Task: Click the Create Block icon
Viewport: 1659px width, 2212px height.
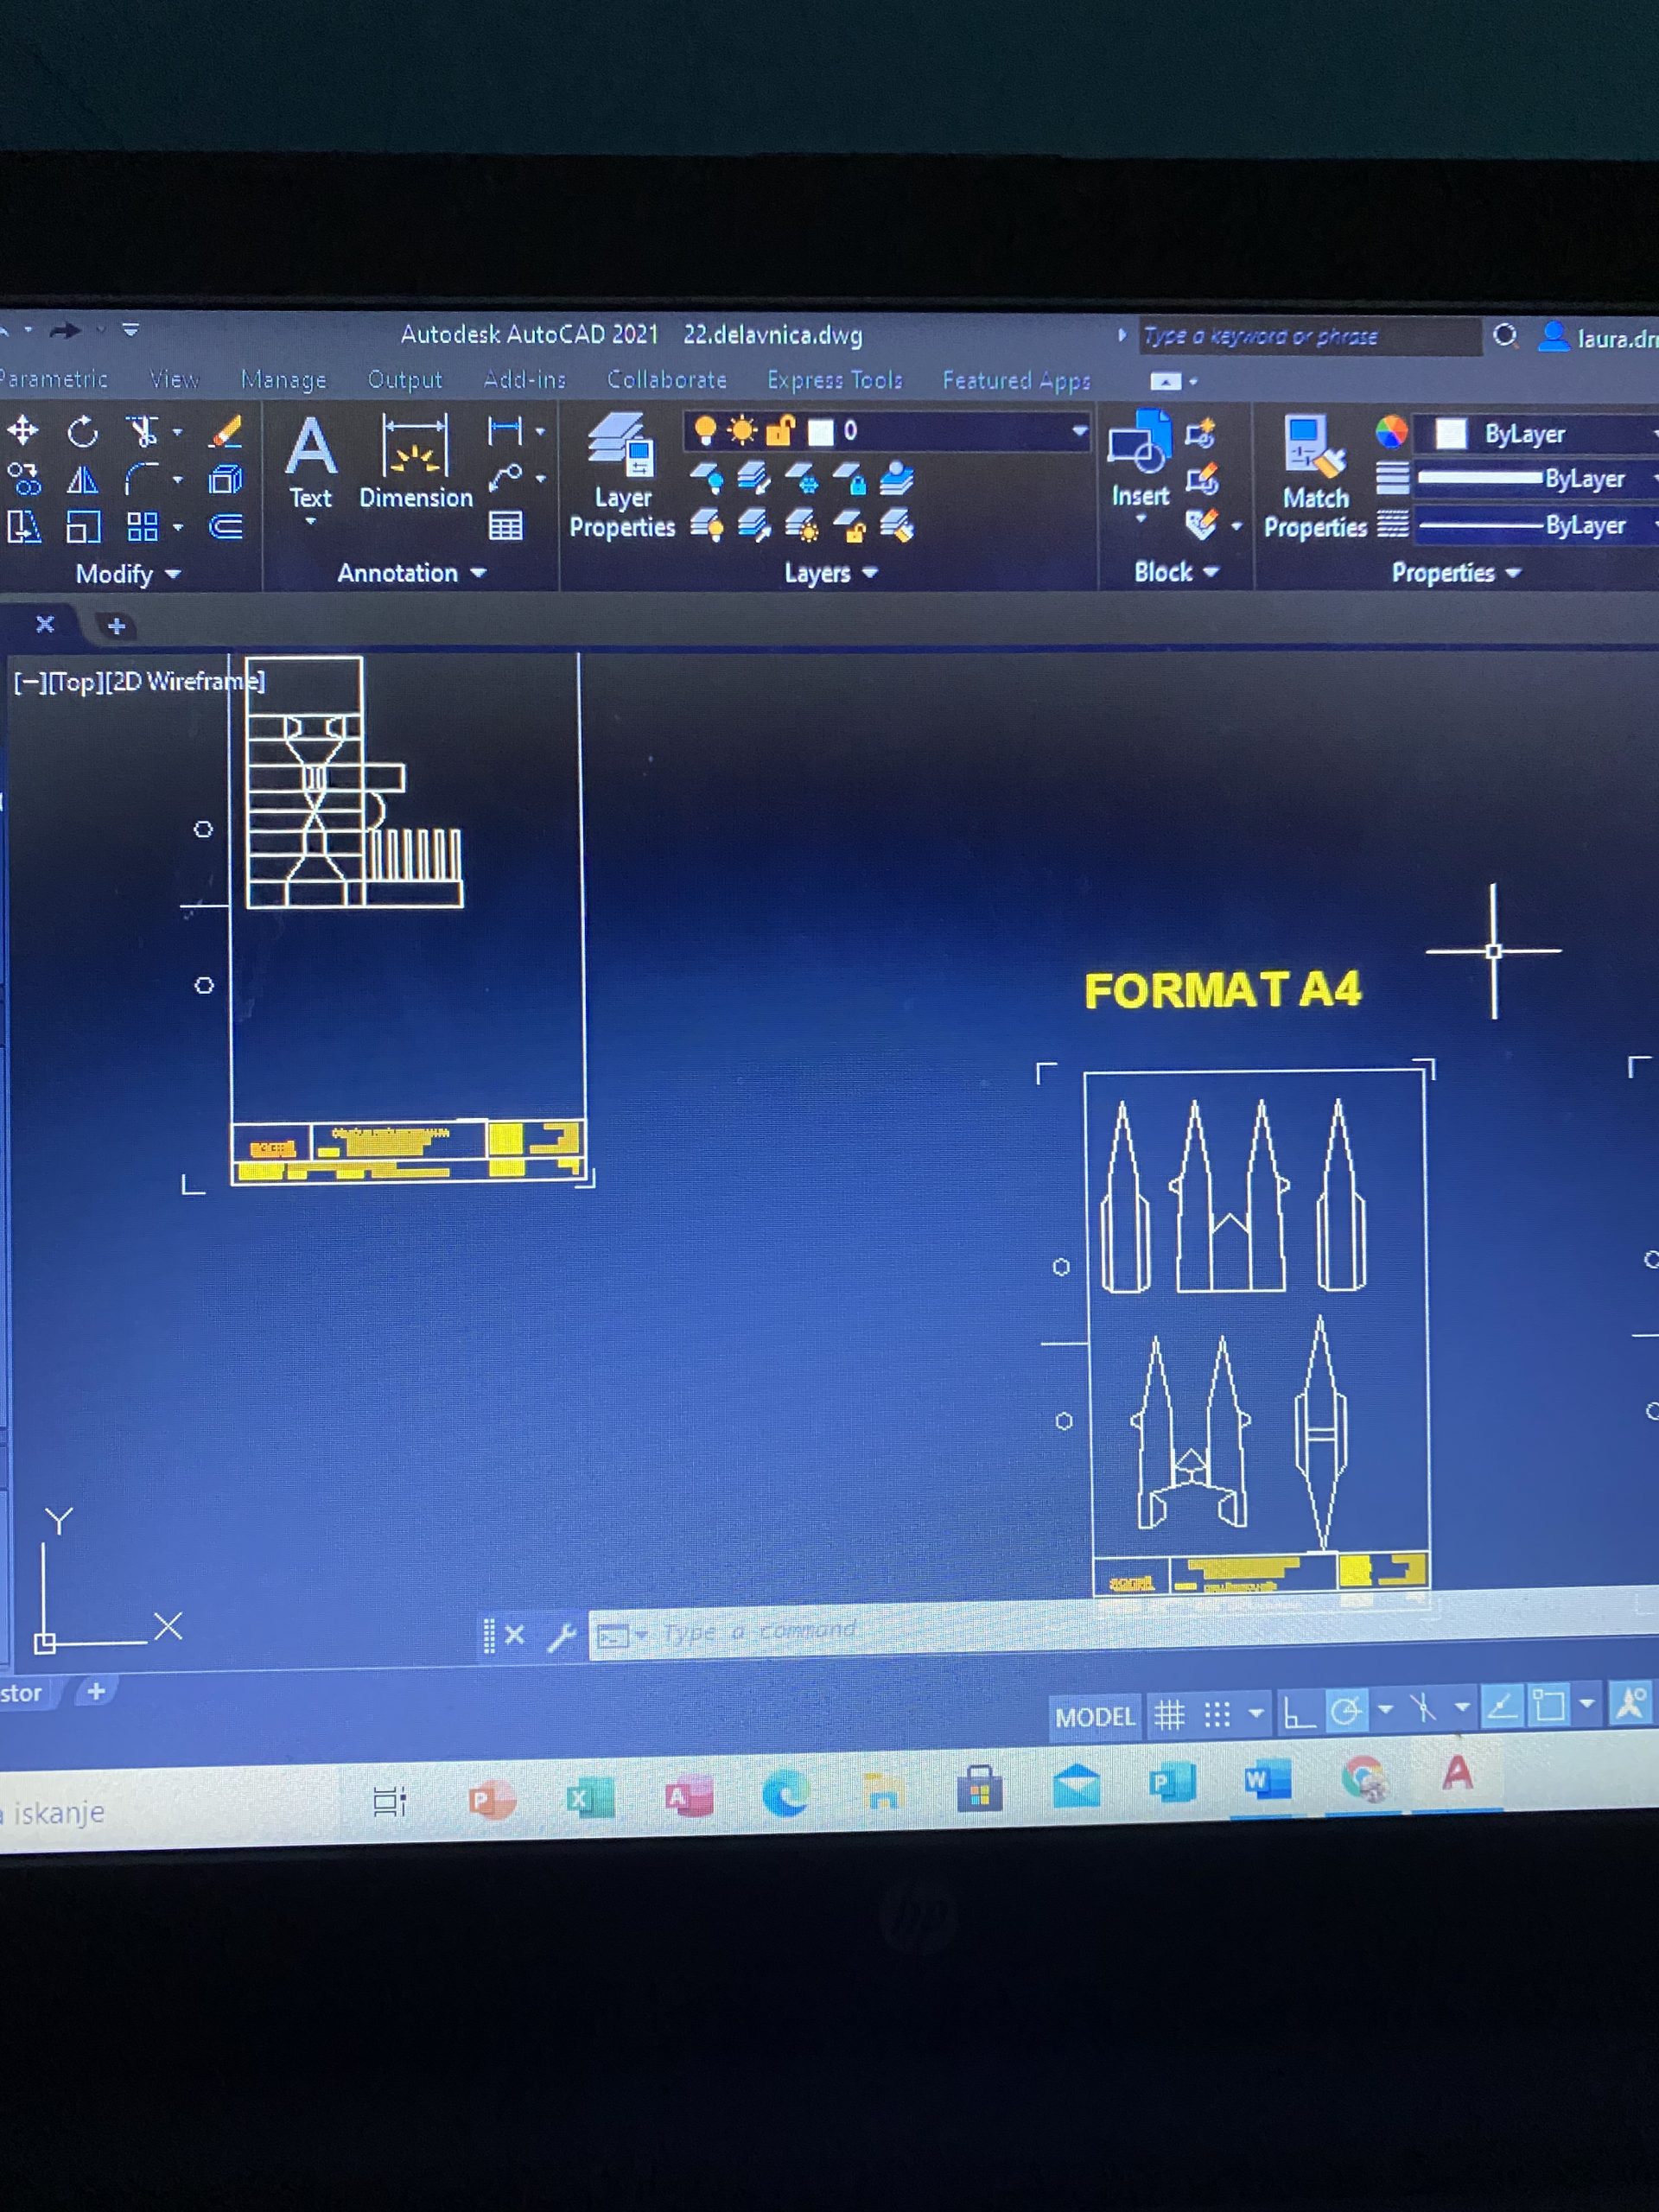Action: pos(1200,433)
